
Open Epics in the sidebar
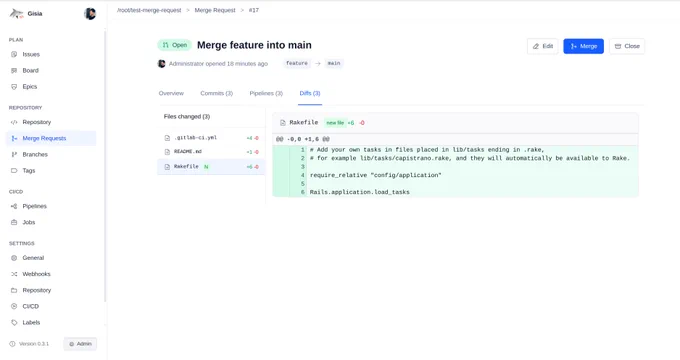51,86
